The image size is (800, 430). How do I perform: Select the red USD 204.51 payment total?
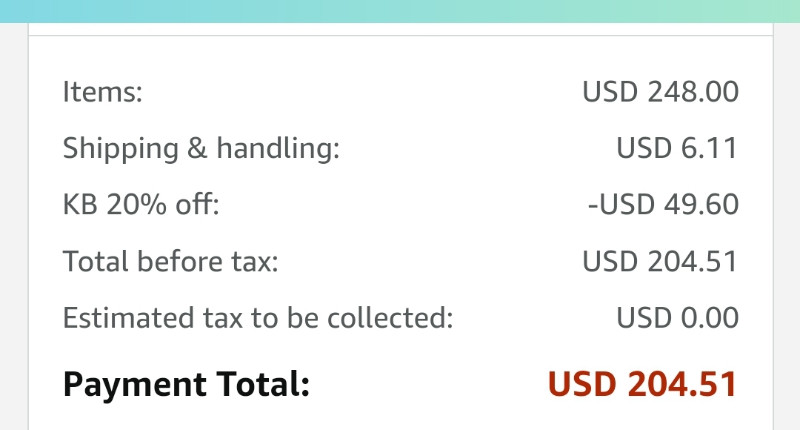tap(642, 384)
